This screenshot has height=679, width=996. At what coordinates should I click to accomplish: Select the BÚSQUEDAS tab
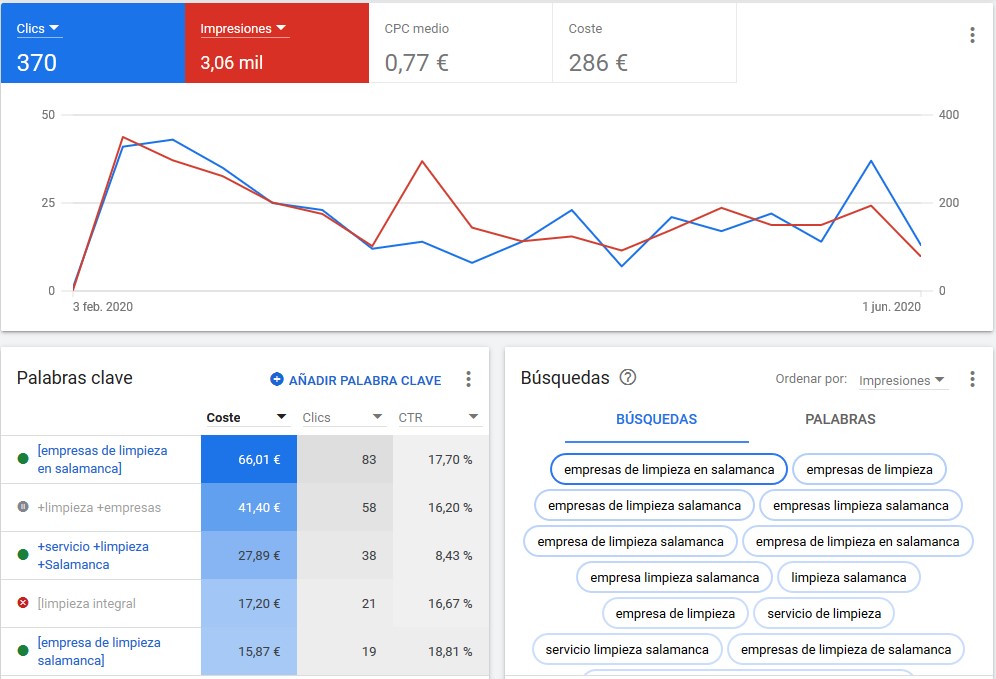click(656, 420)
